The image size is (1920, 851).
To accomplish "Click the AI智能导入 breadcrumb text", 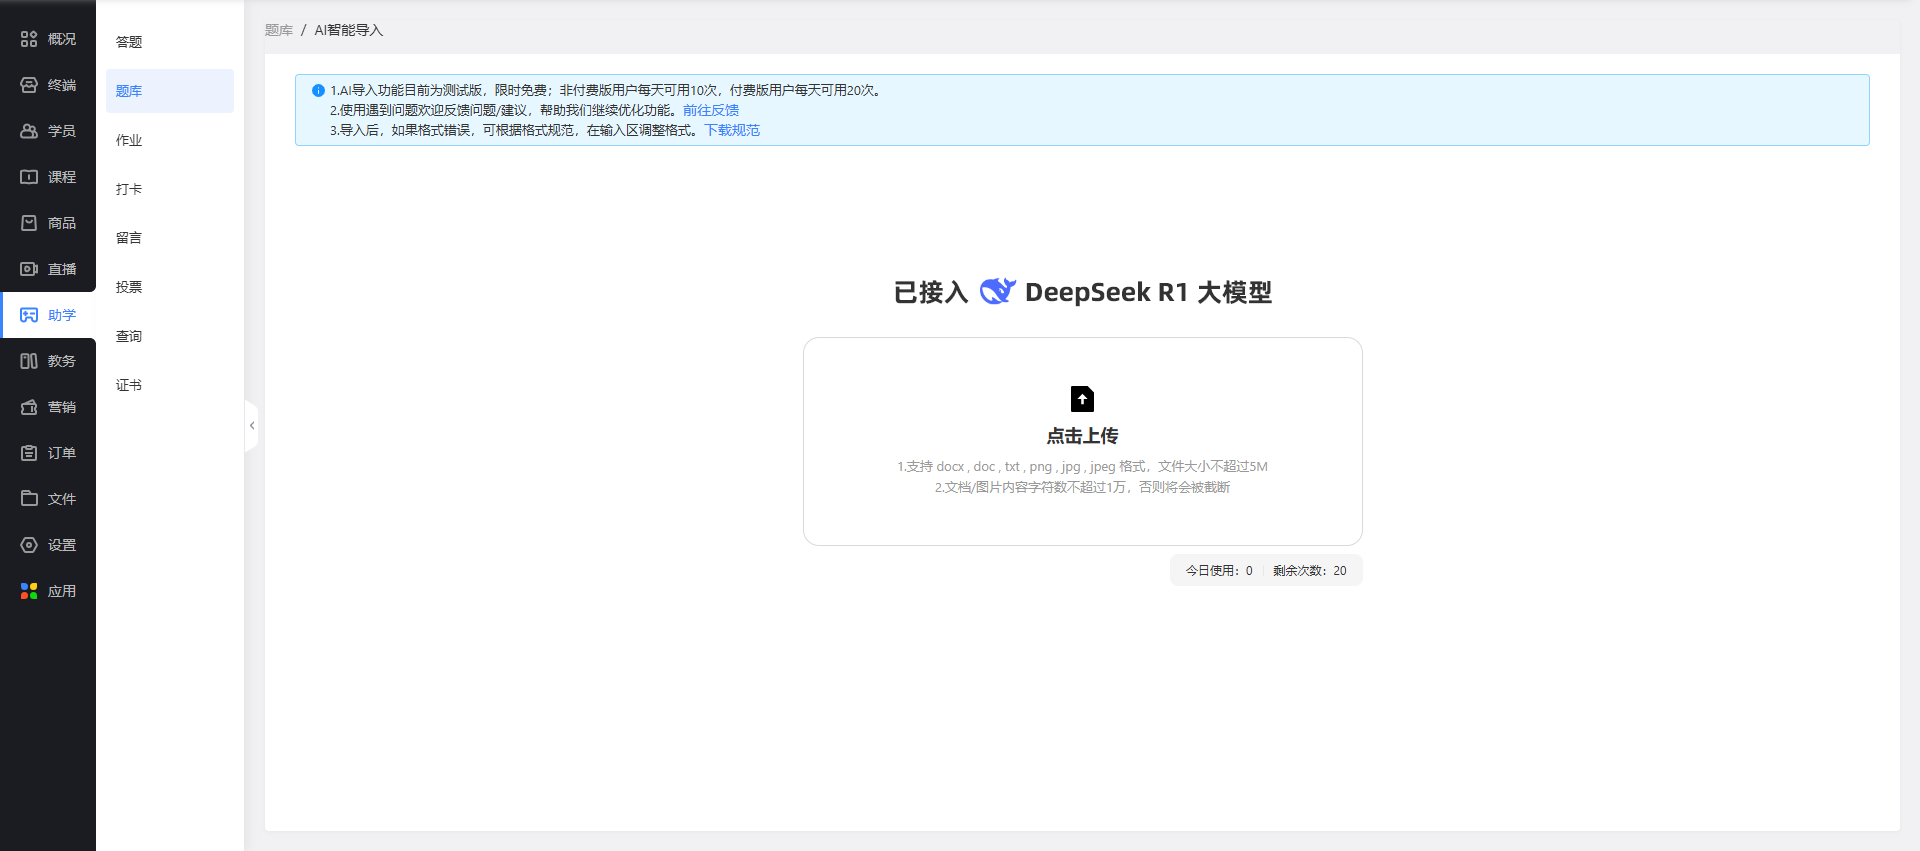I will click(349, 30).
